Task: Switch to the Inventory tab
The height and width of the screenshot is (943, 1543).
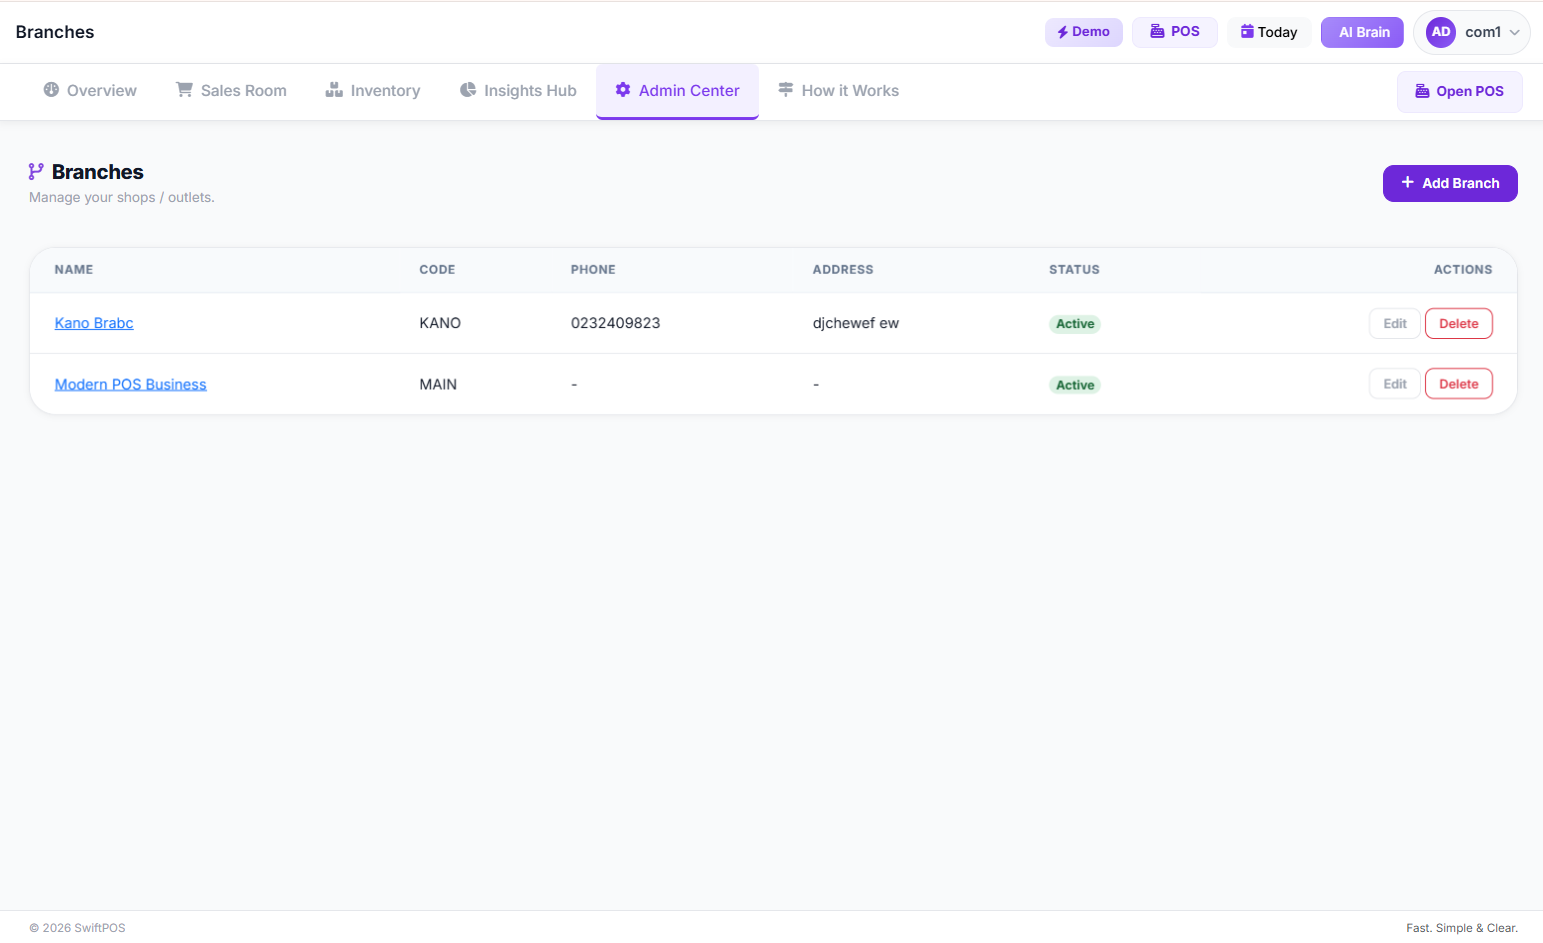Action: pyautogui.click(x=373, y=91)
